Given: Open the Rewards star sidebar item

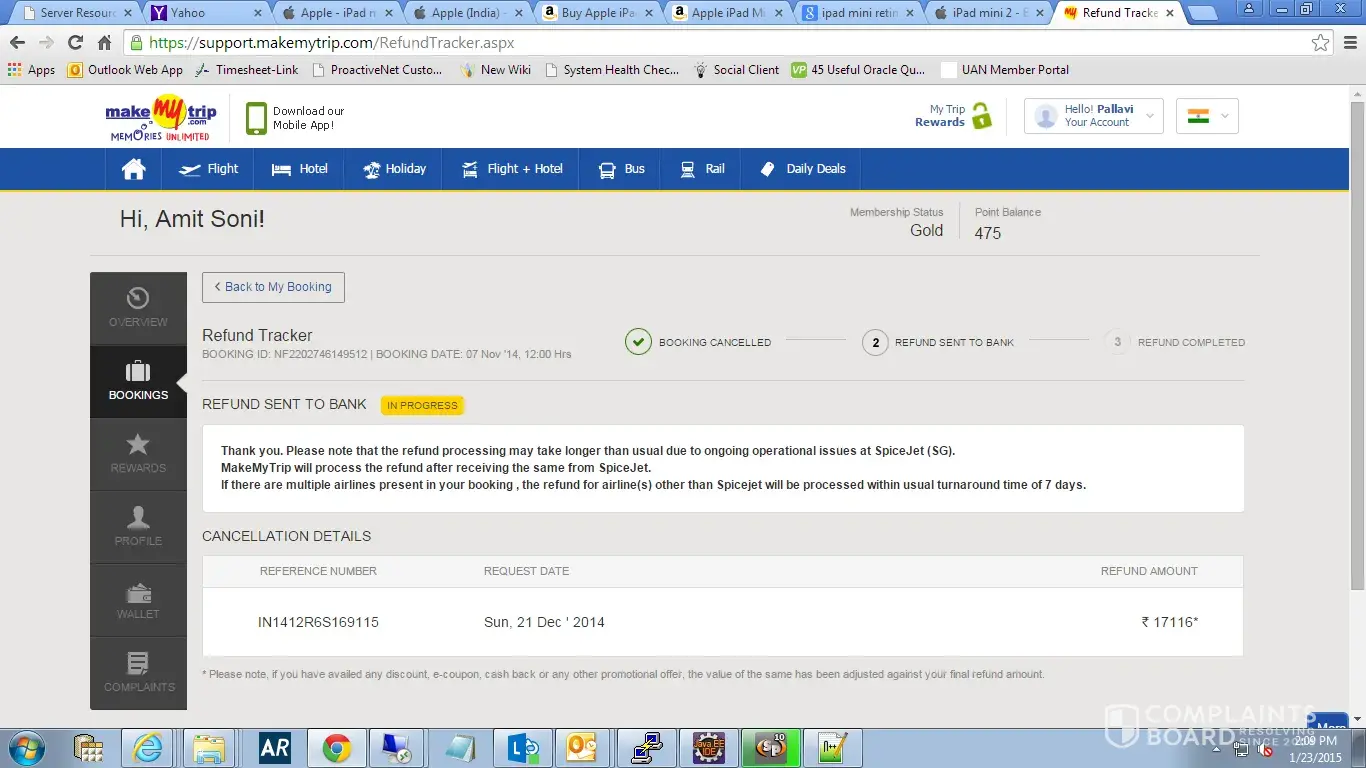Looking at the screenshot, I should pos(138,453).
